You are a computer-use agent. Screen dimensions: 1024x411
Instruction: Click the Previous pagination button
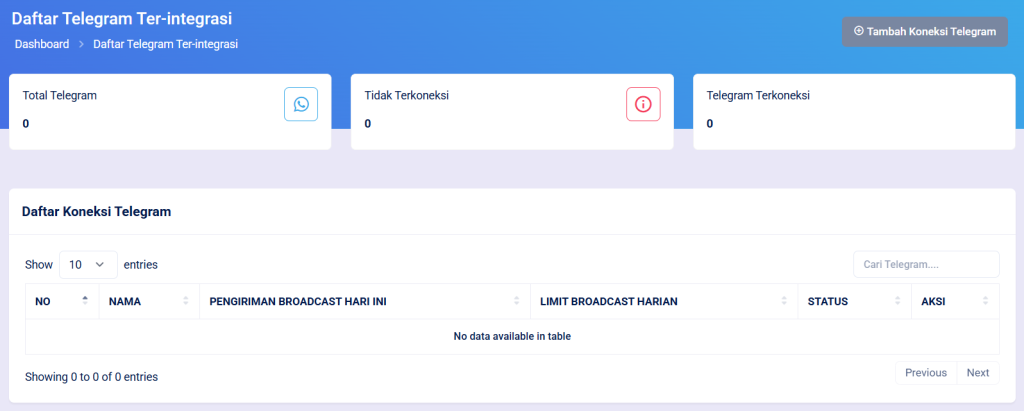925,373
